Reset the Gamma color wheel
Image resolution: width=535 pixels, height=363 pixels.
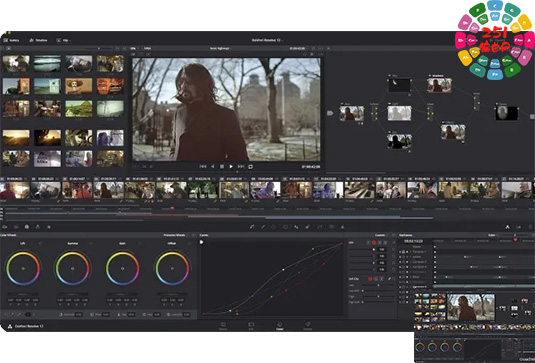pos(91,244)
